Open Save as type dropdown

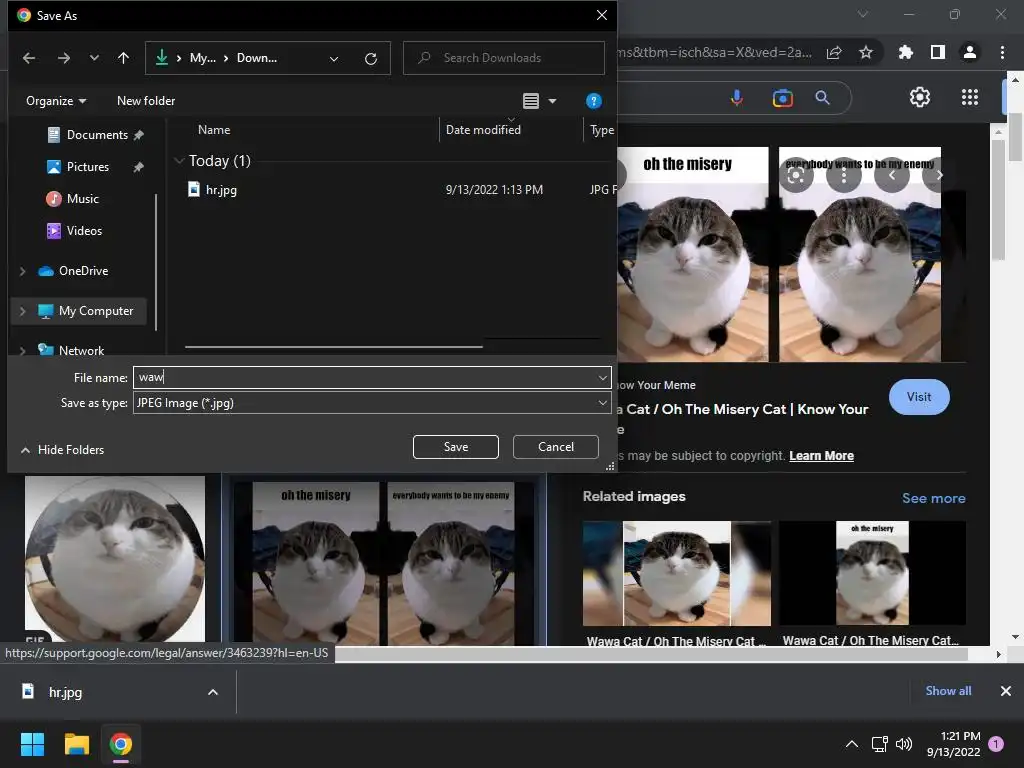point(602,403)
